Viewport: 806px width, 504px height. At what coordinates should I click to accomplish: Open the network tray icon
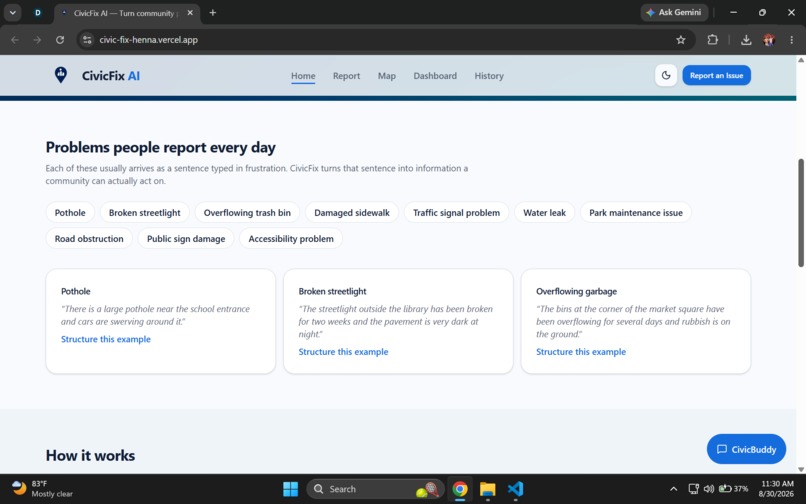coord(693,489)
